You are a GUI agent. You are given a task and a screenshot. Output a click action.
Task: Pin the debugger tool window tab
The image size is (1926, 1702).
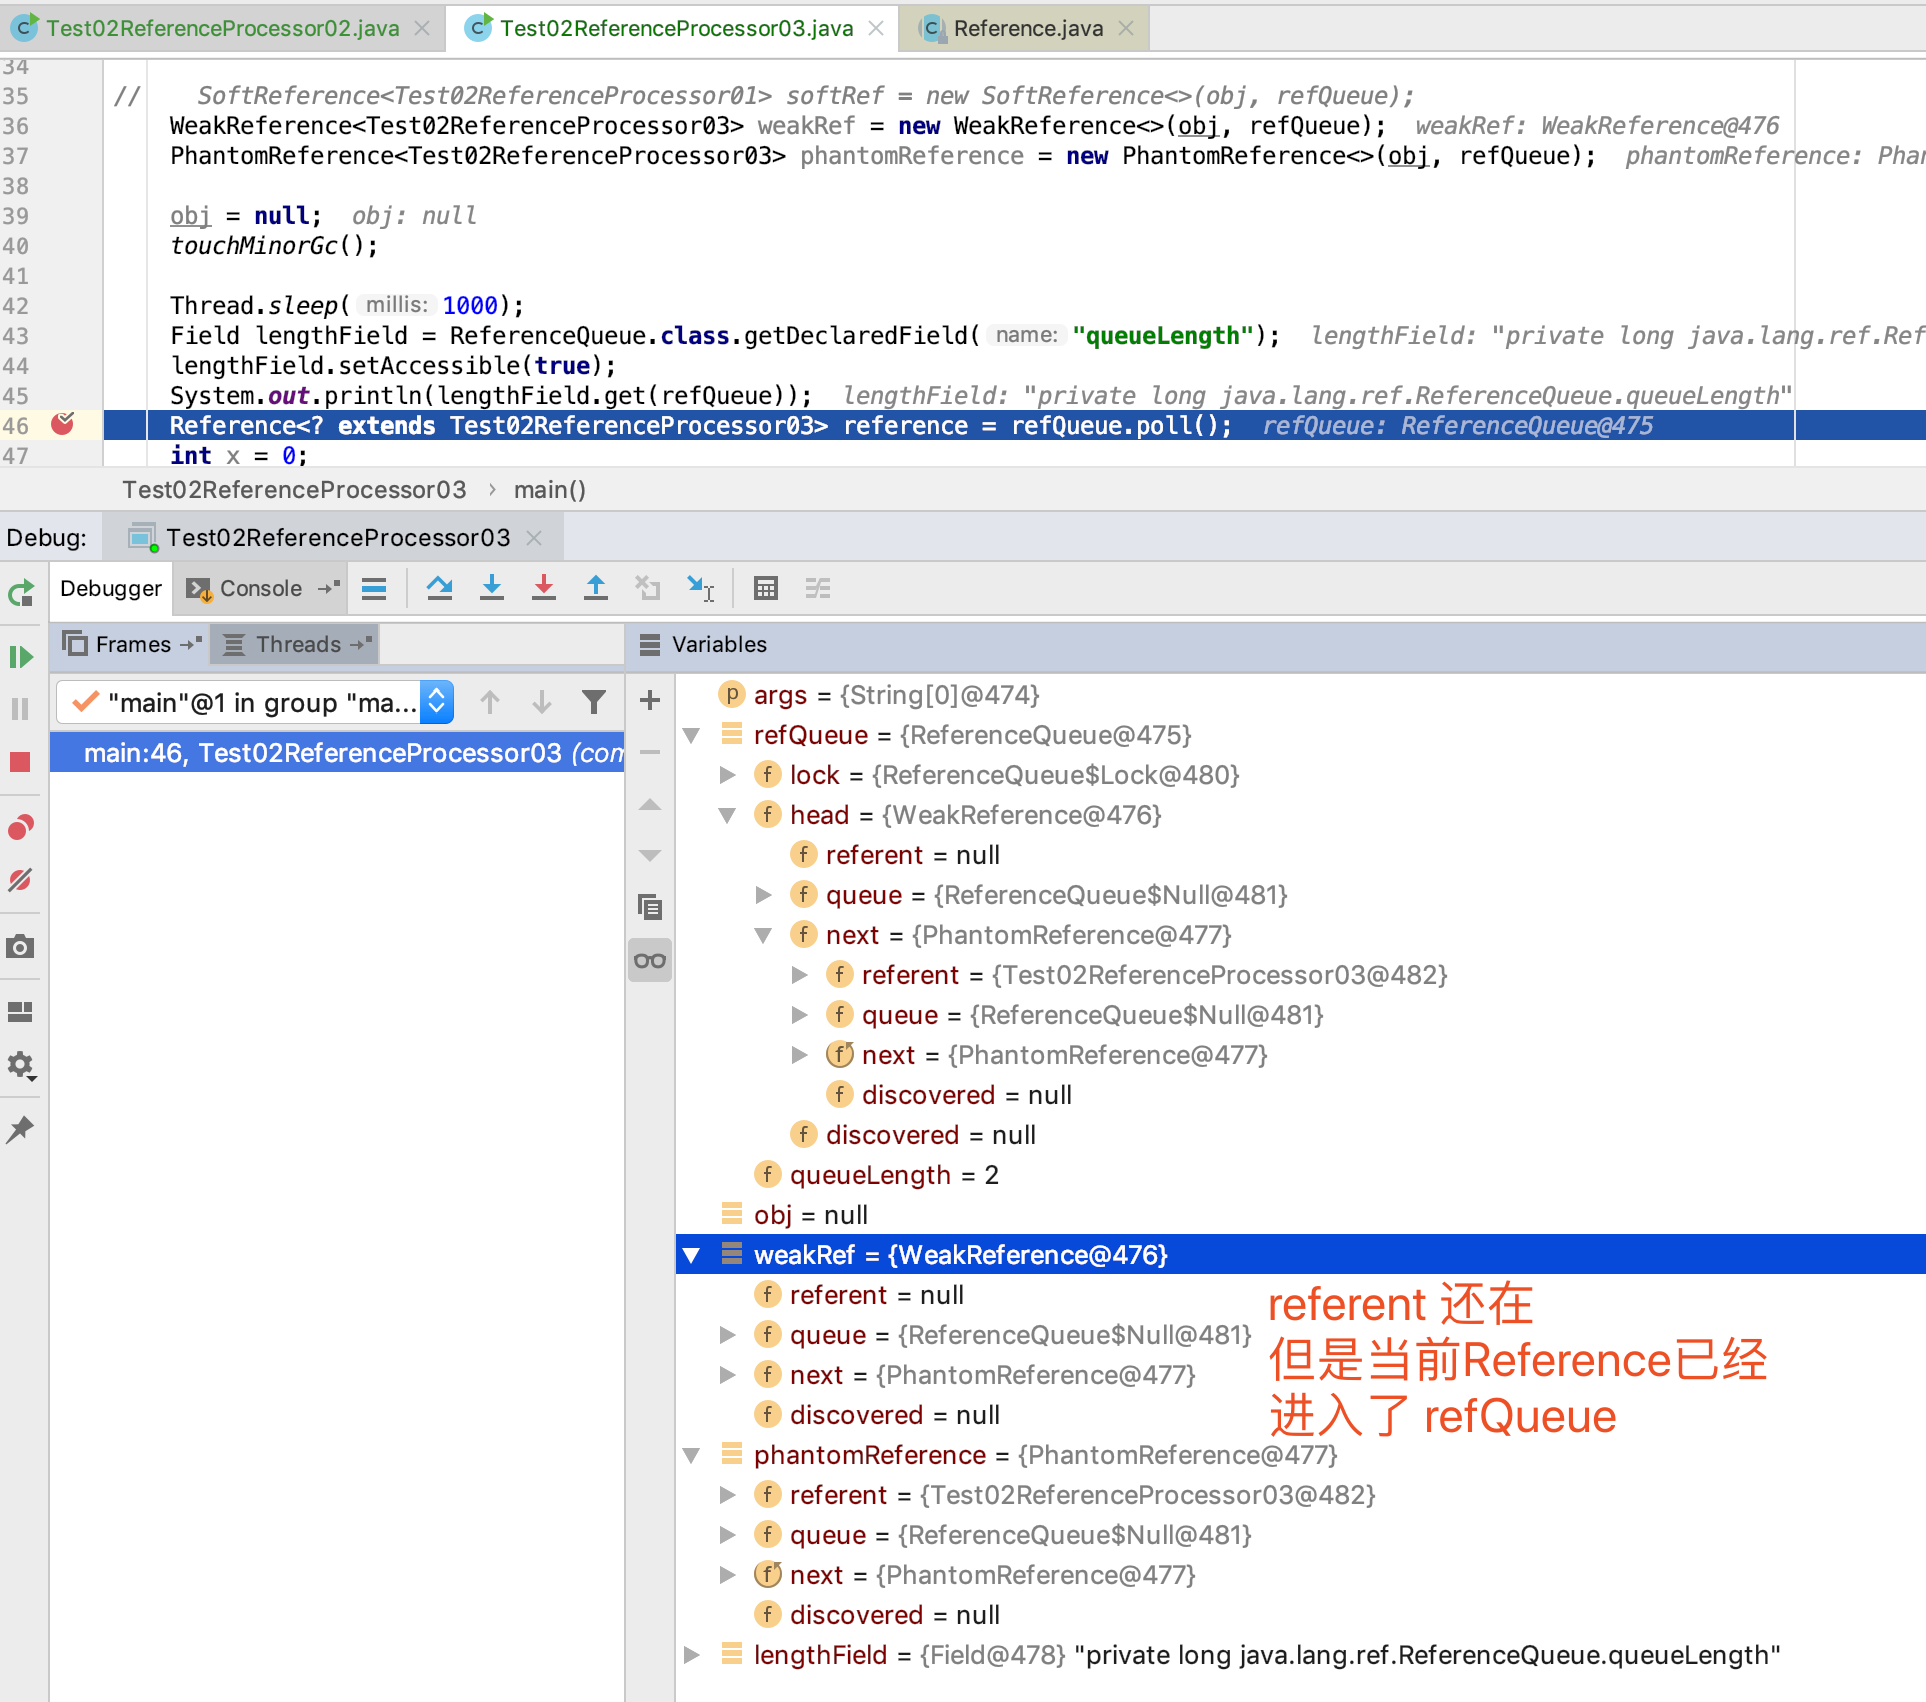[20, 1129]
